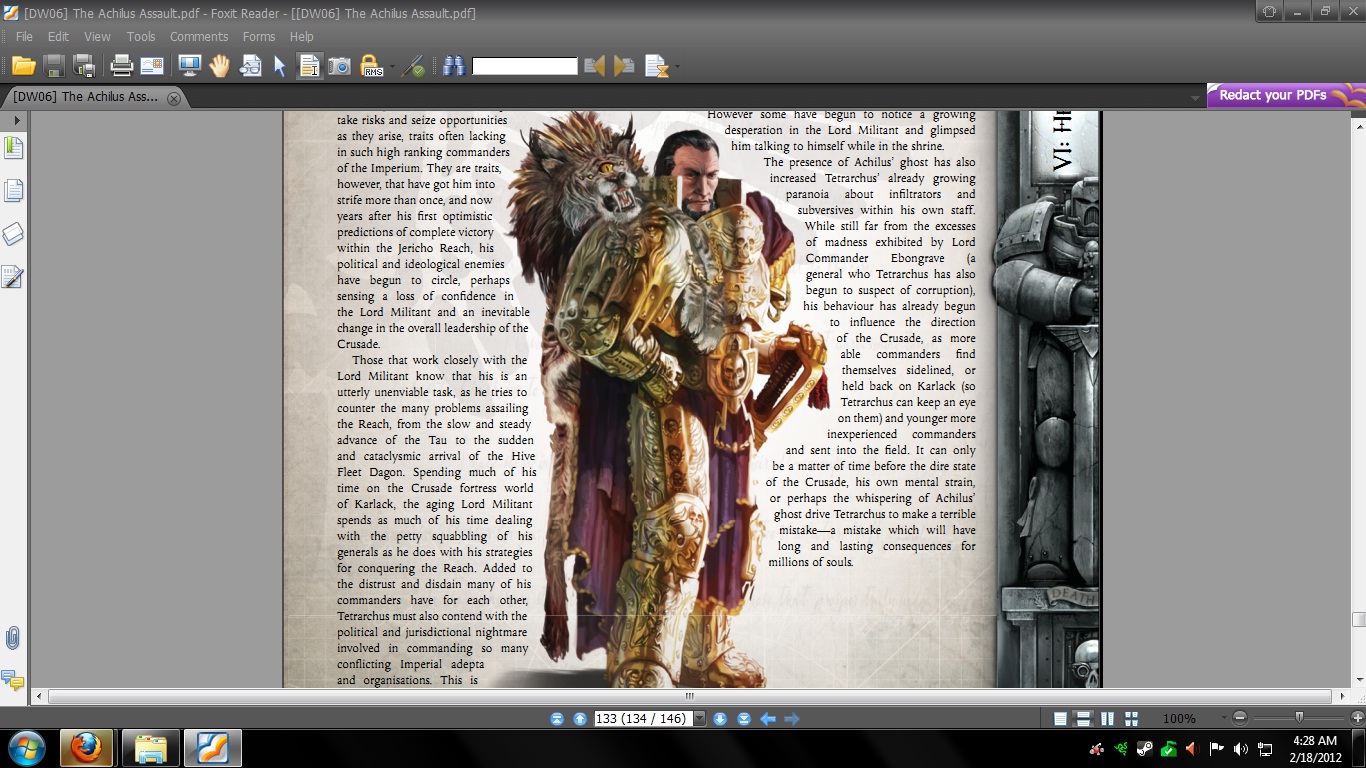1366x768 pixels.
Task: Launch Firefox from the taskbar
Action: tap(86, 748)
